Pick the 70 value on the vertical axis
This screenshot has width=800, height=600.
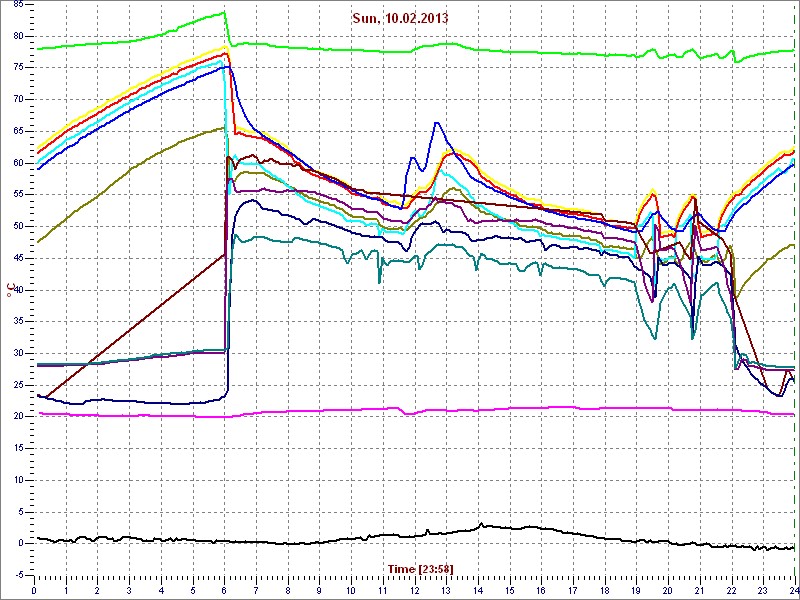click(17, 99)
